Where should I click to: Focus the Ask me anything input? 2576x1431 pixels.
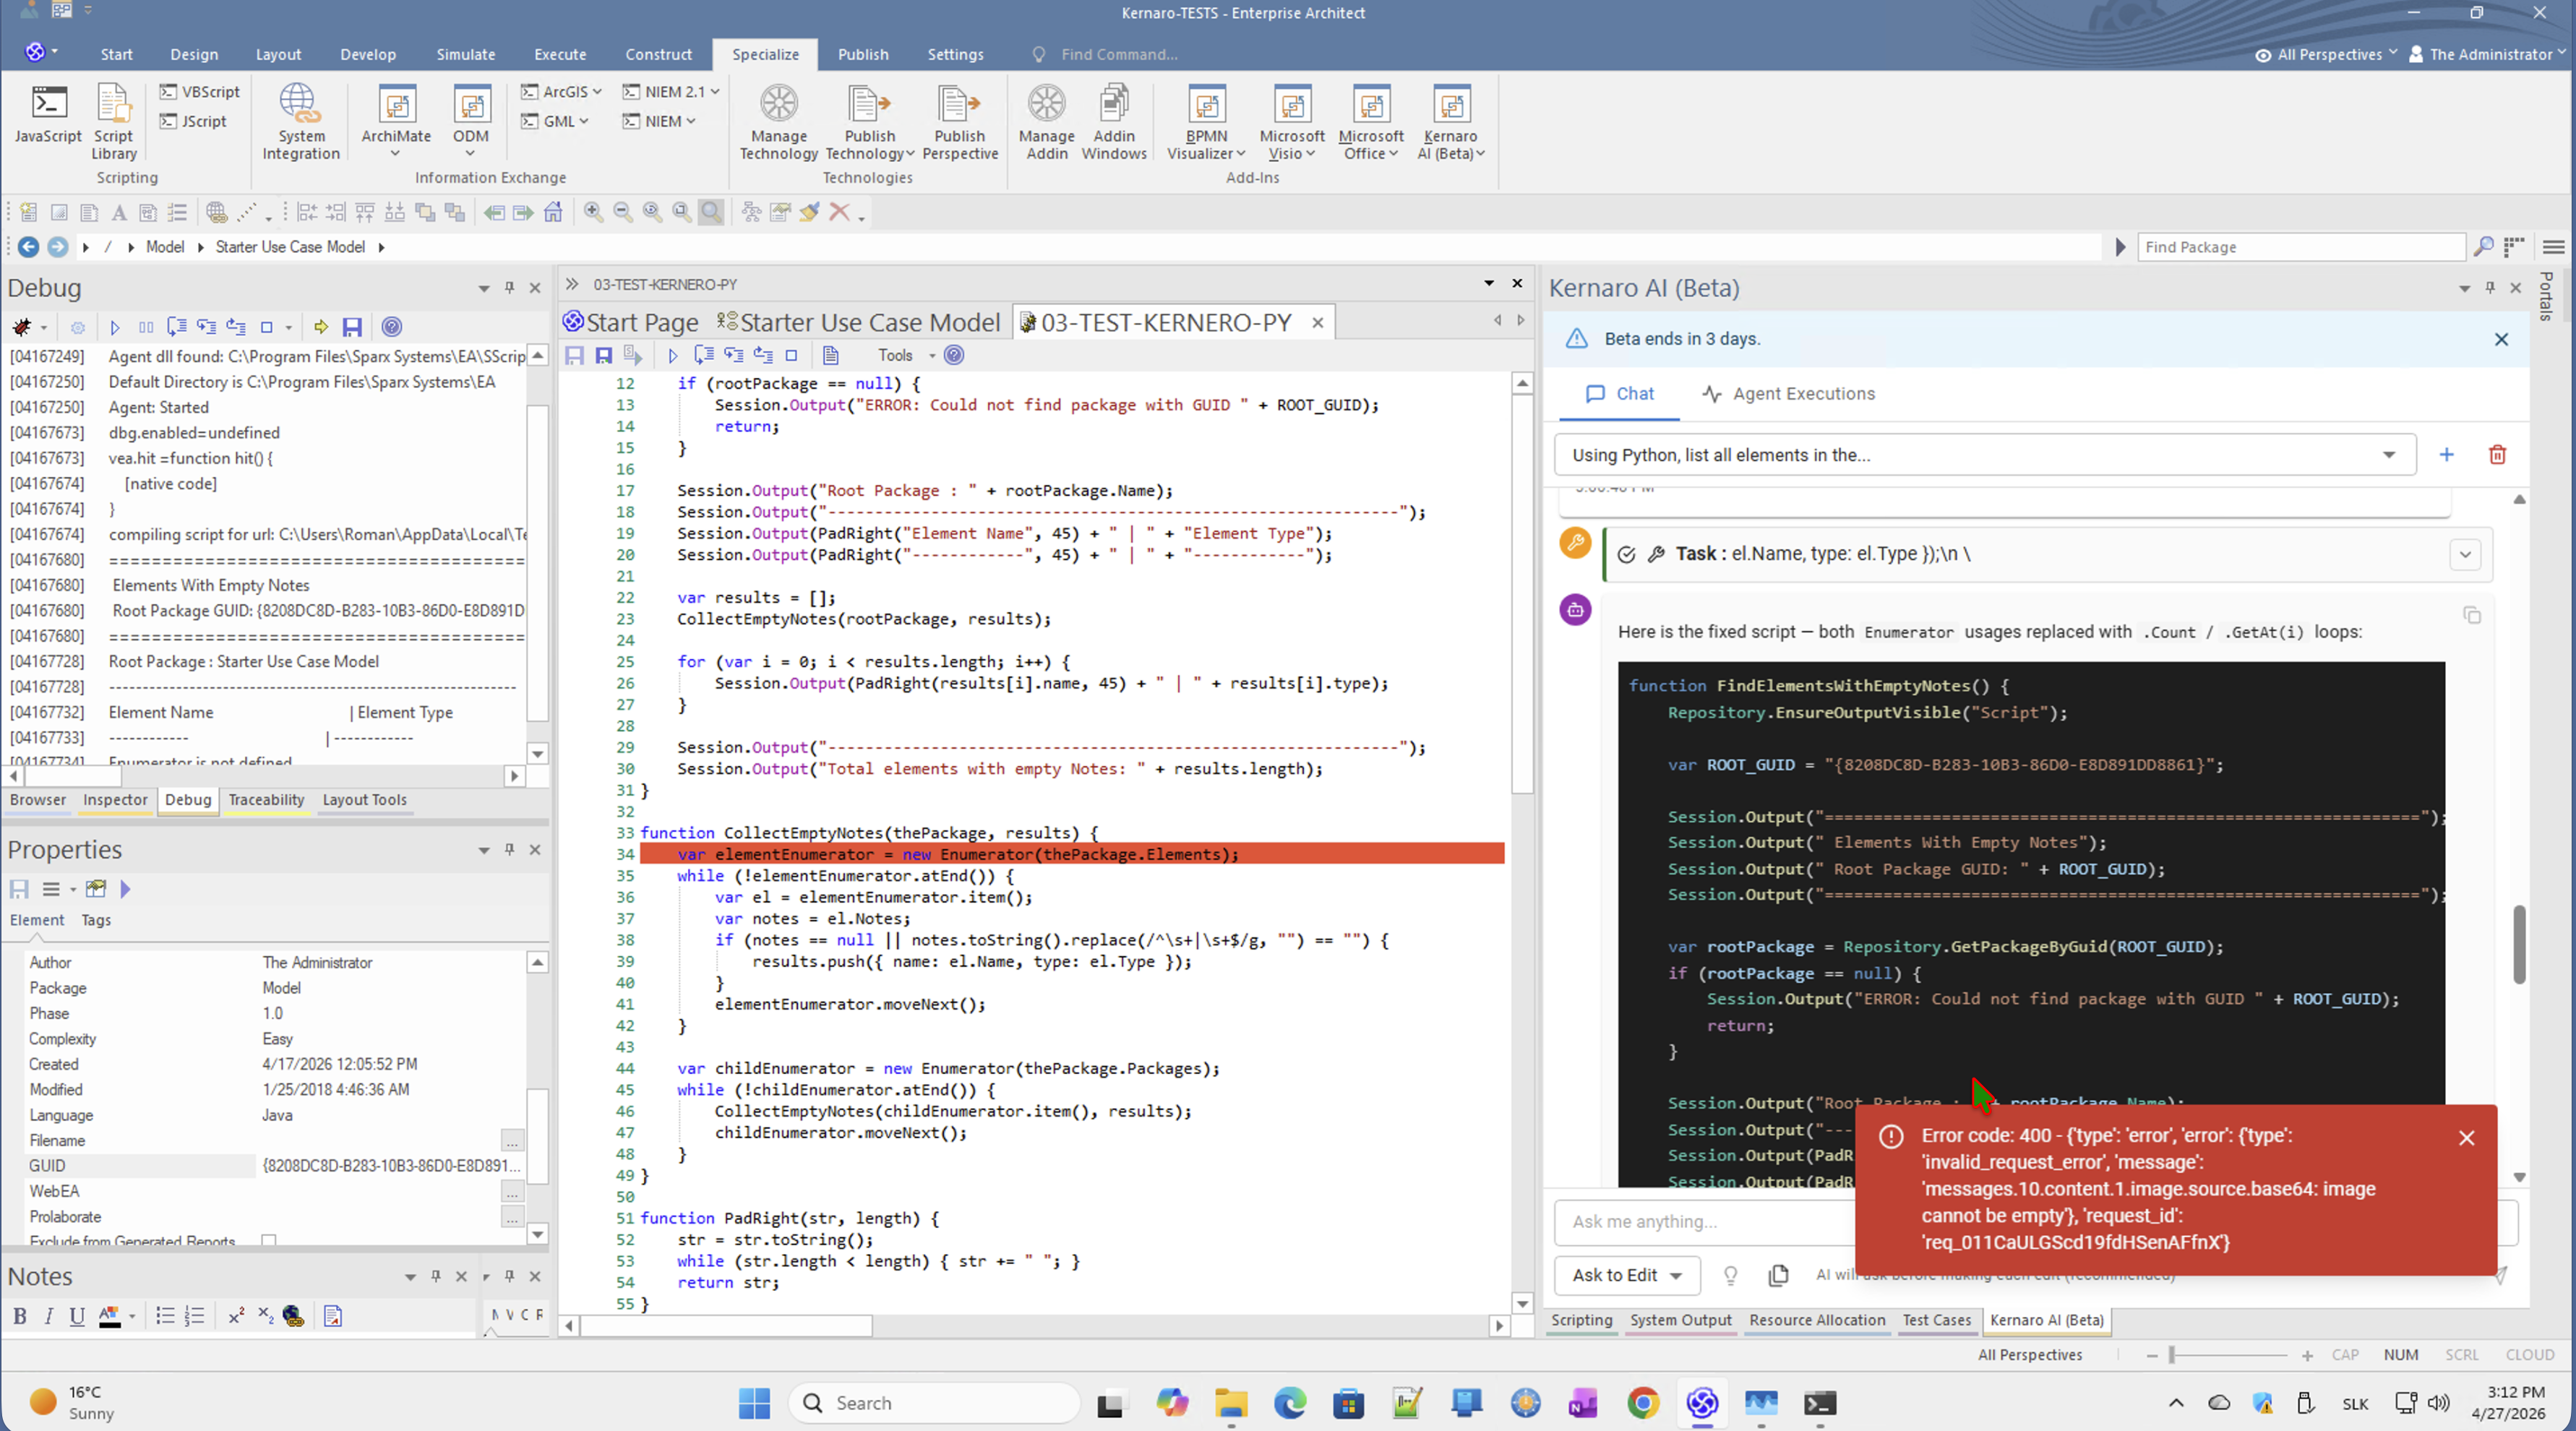point(1705,1221)
